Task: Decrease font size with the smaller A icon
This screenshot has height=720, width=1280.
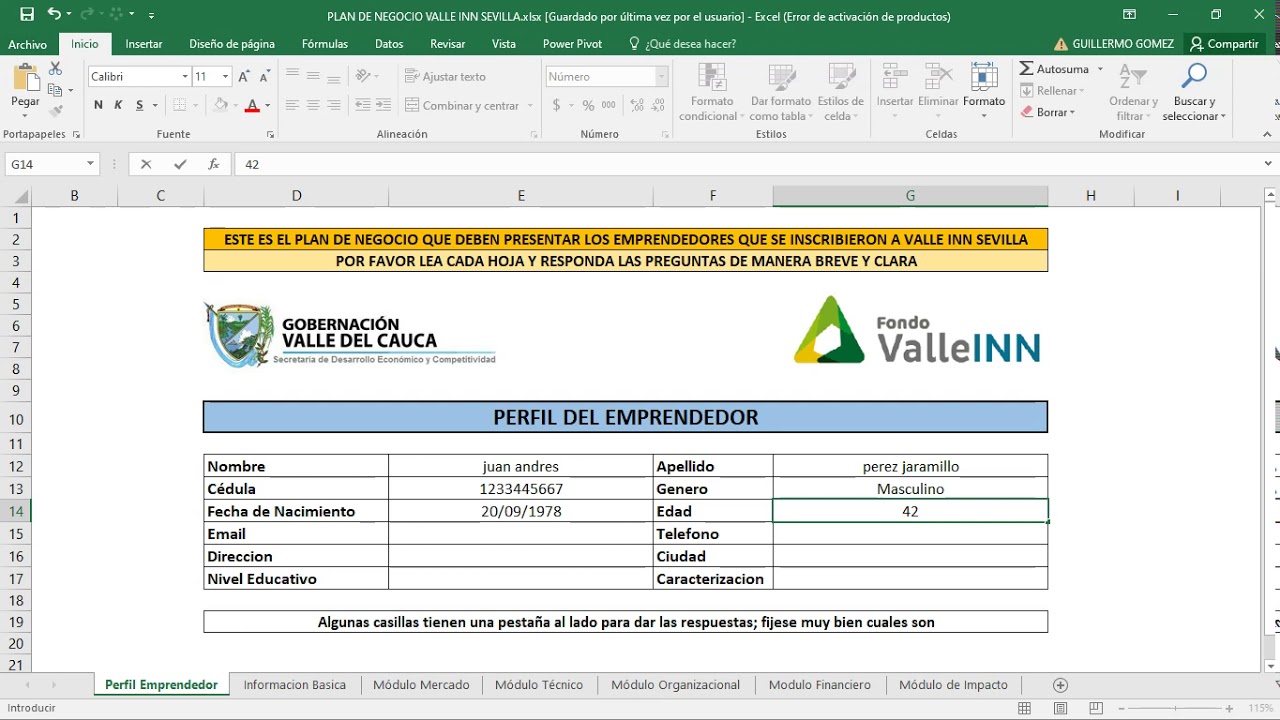Action: pos(264,77)
